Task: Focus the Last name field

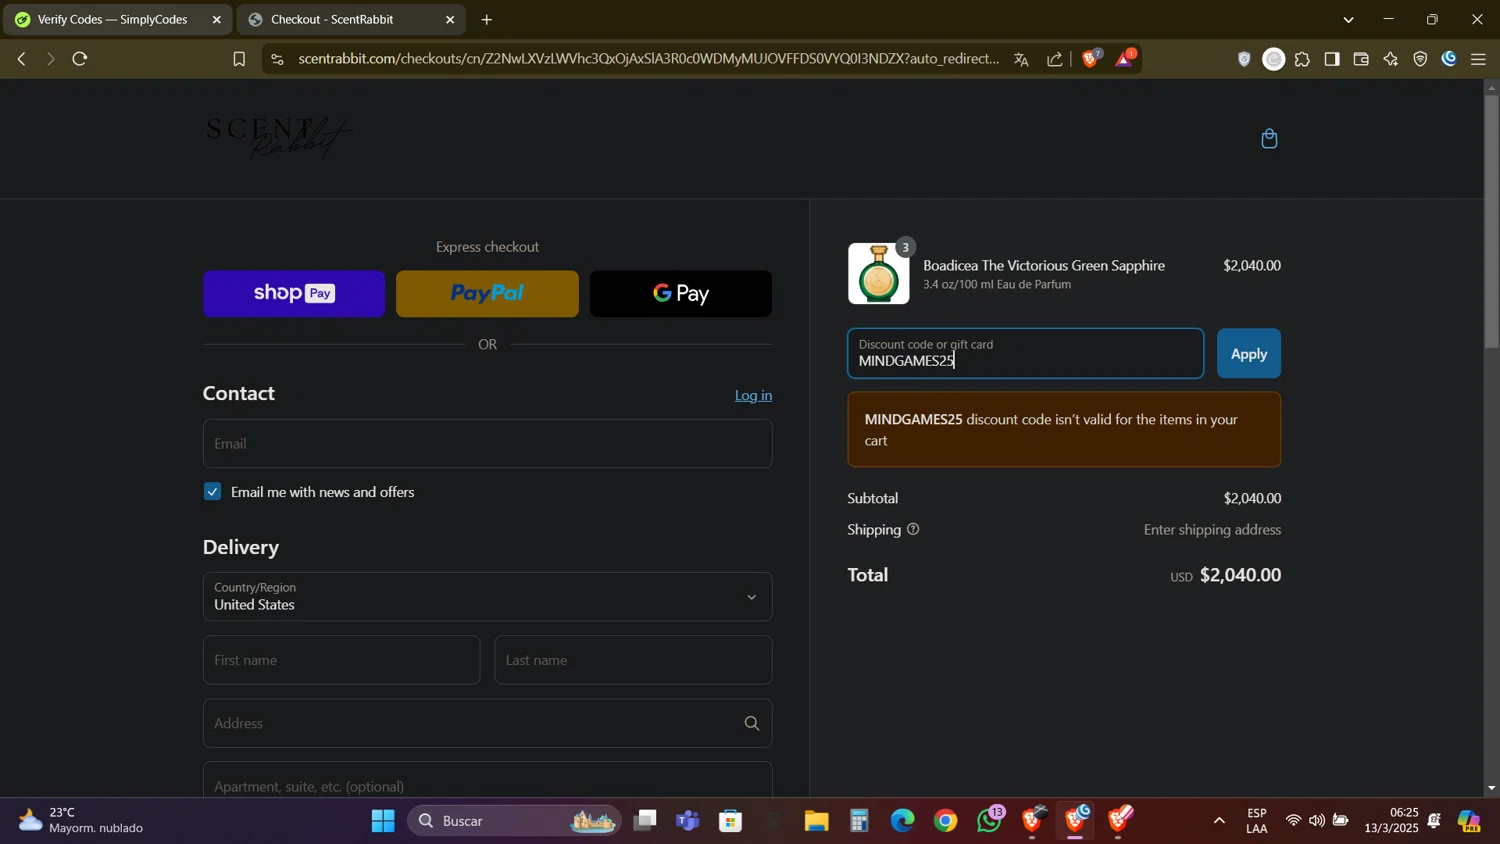Action: click(x=633, y=660)
